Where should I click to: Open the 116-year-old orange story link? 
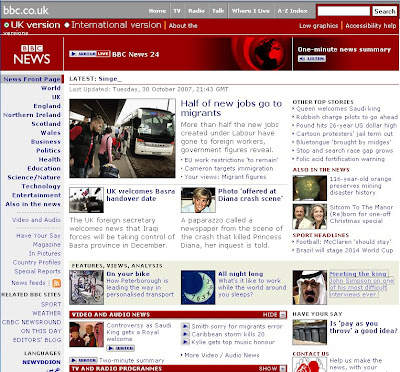[x=360, y=186]
